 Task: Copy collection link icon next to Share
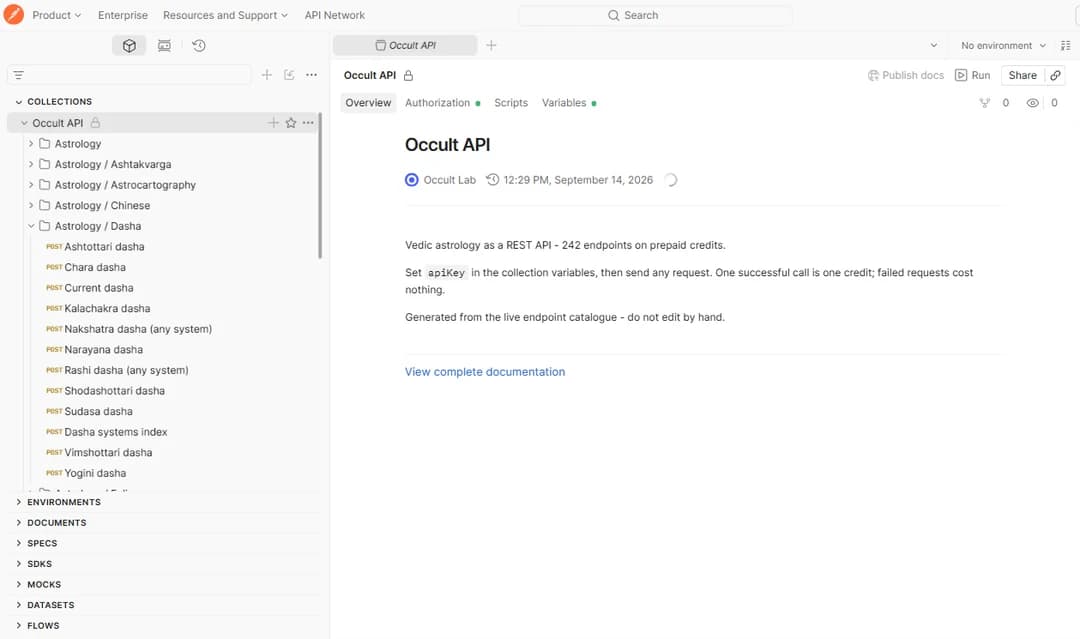point(1055,75)
